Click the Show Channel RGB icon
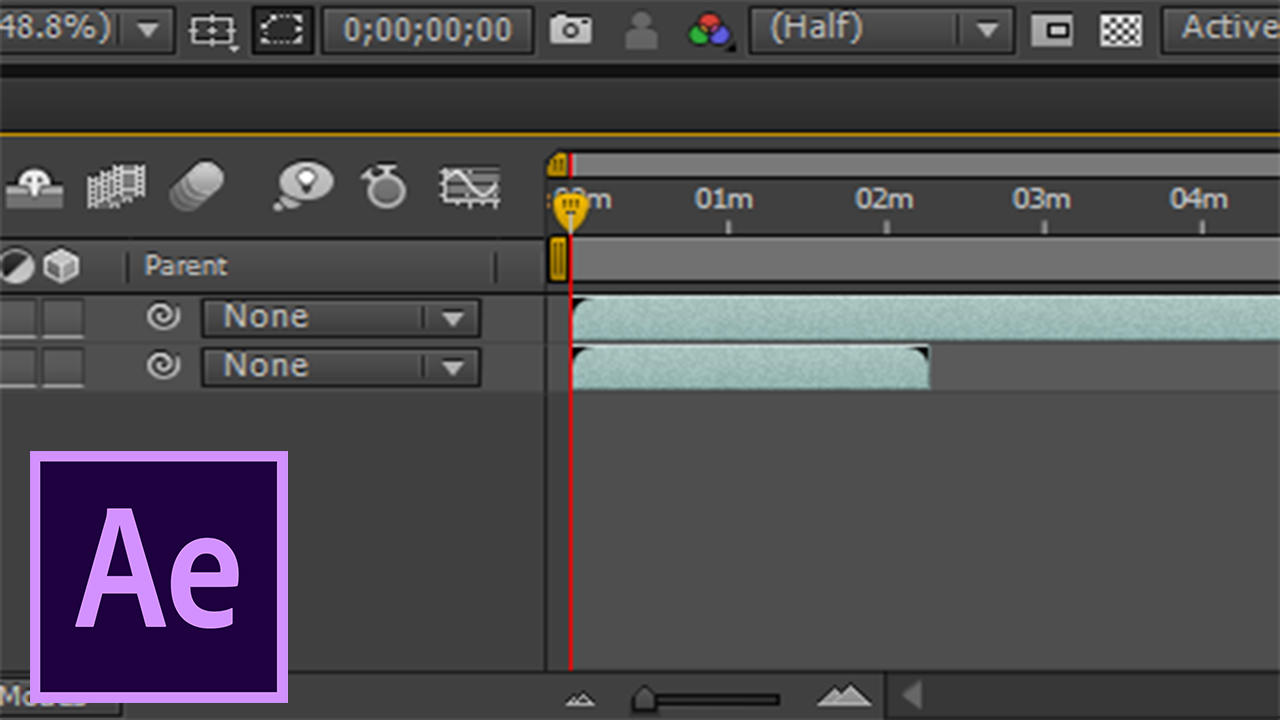 (x=710, y=30)
